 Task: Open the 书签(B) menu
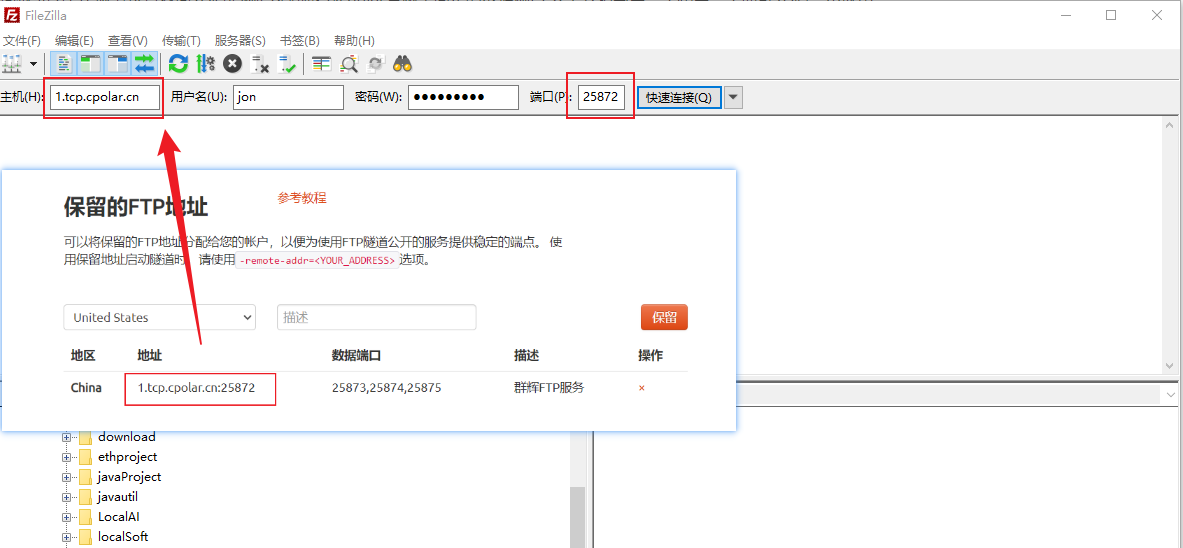click(300, 40)
